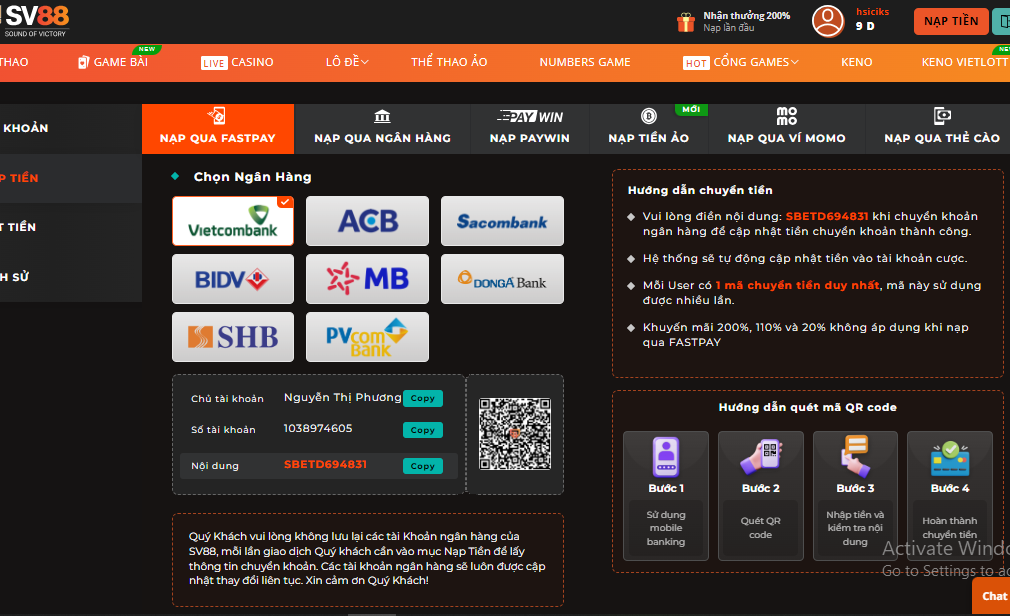This screenshot has width=1010, height=616.
Task: Open Live Casino menu
Action: pyautogui.click(x=237, y=62)
